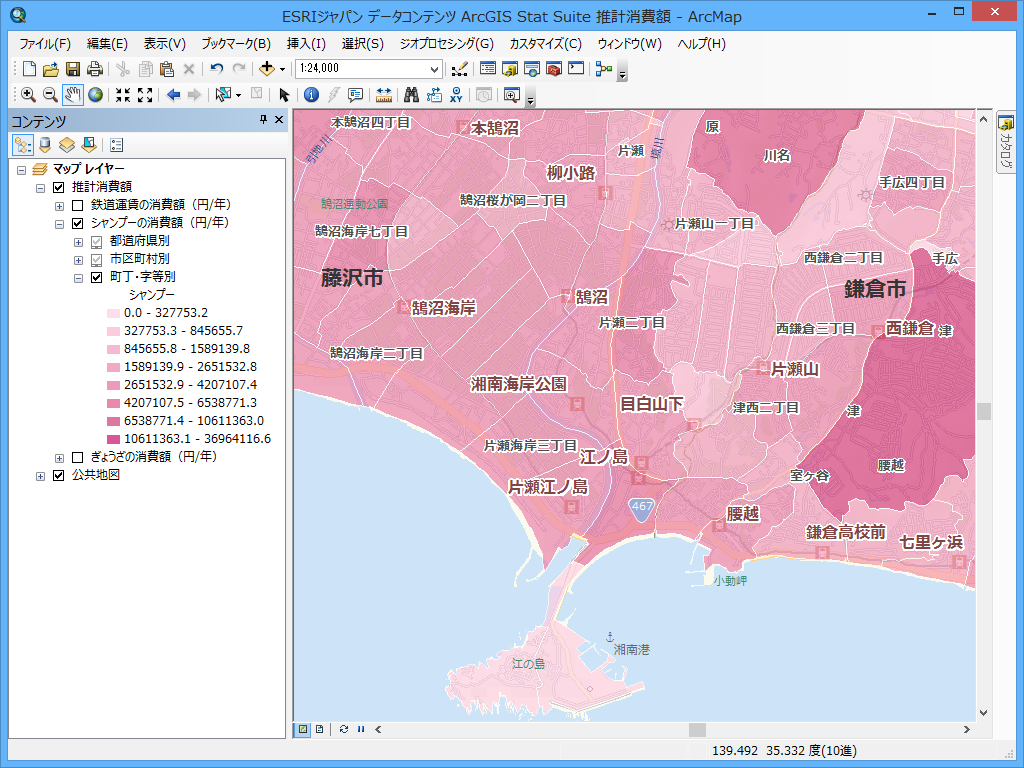Create a new map document icon
This screenshot has width=1024, height=768.
[x=29, y=69]
